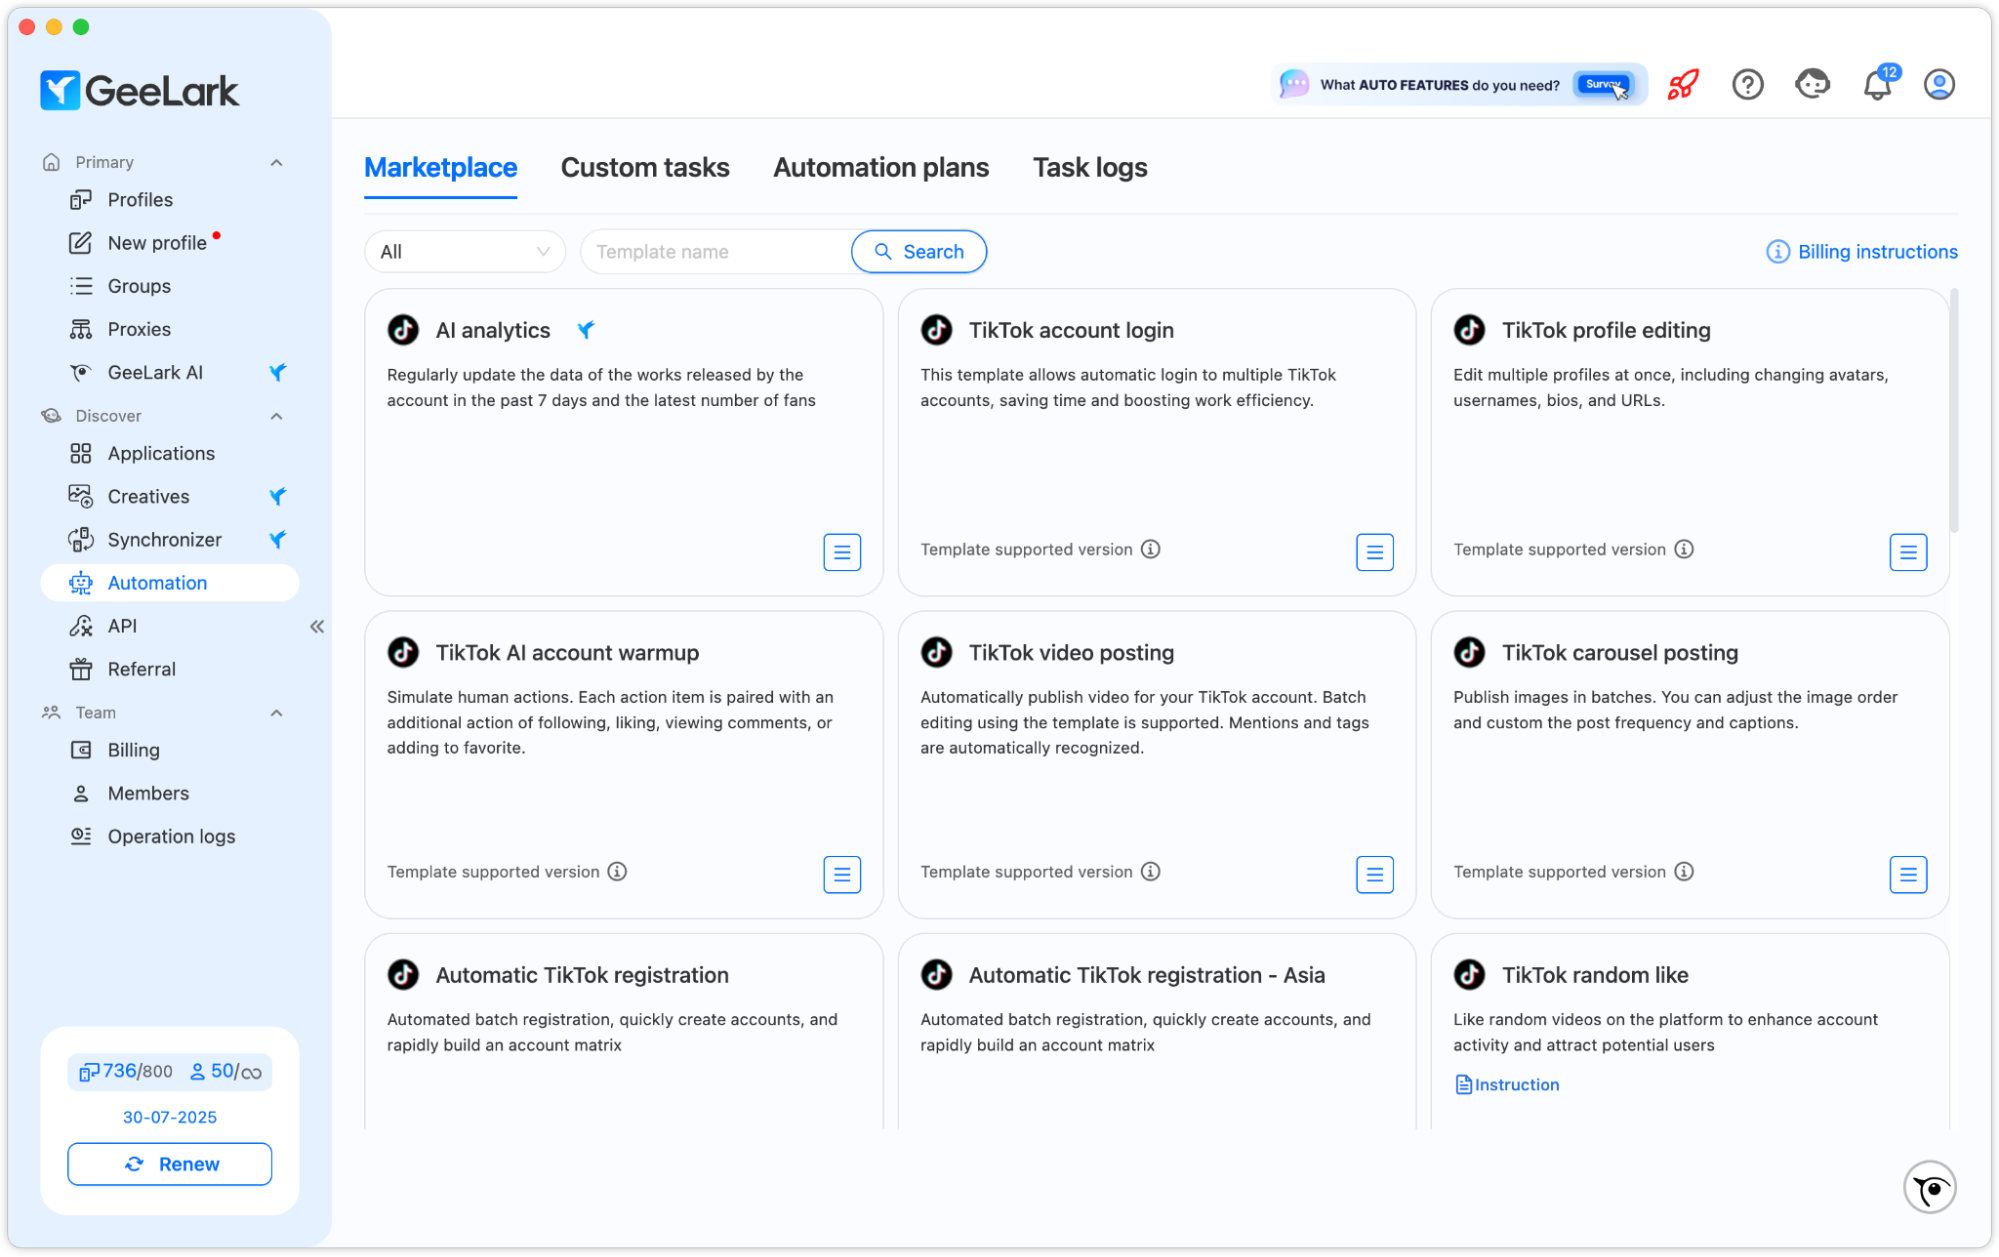1999x1257 pixels.
Task: Open Applications in the sidebar
Action: click(x=170, y=453)
